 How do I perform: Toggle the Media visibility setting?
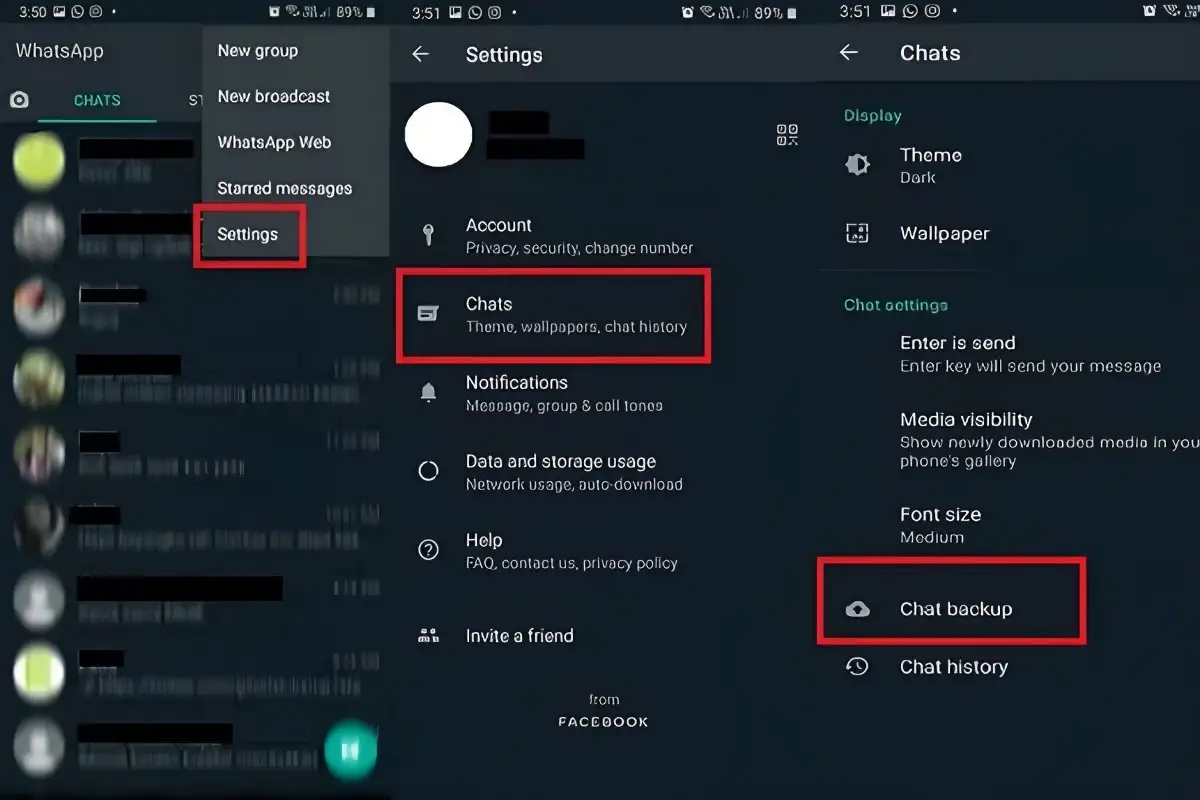[x=1010, y=440]
